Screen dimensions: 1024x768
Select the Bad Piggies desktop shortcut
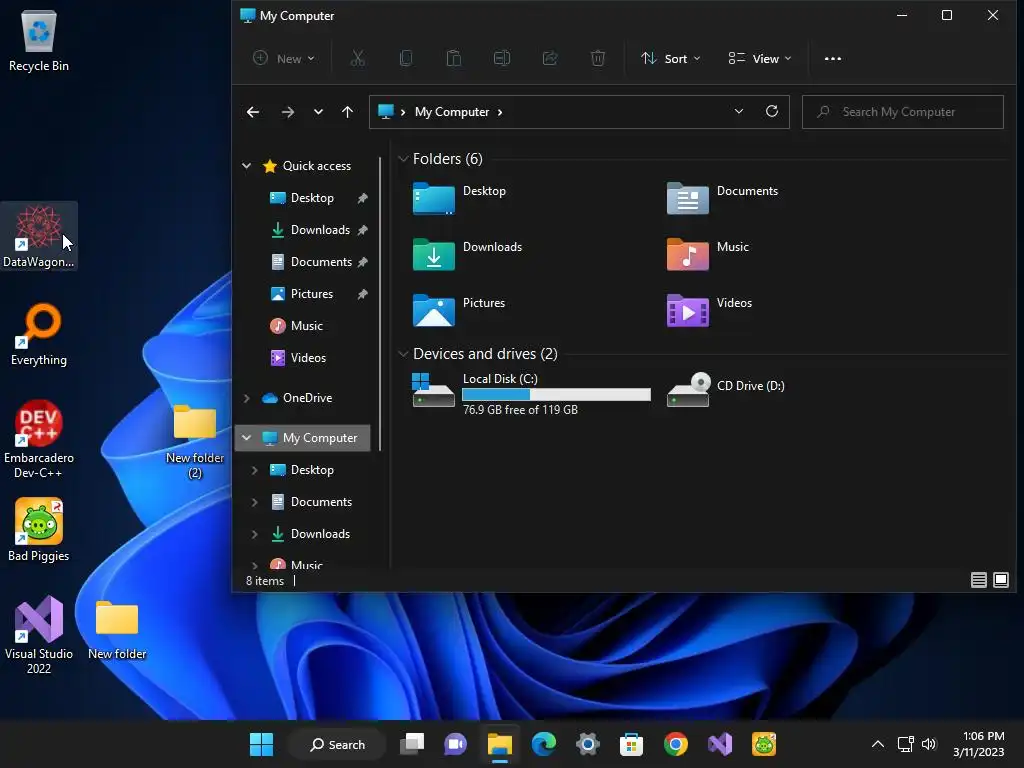coord(39,530)
